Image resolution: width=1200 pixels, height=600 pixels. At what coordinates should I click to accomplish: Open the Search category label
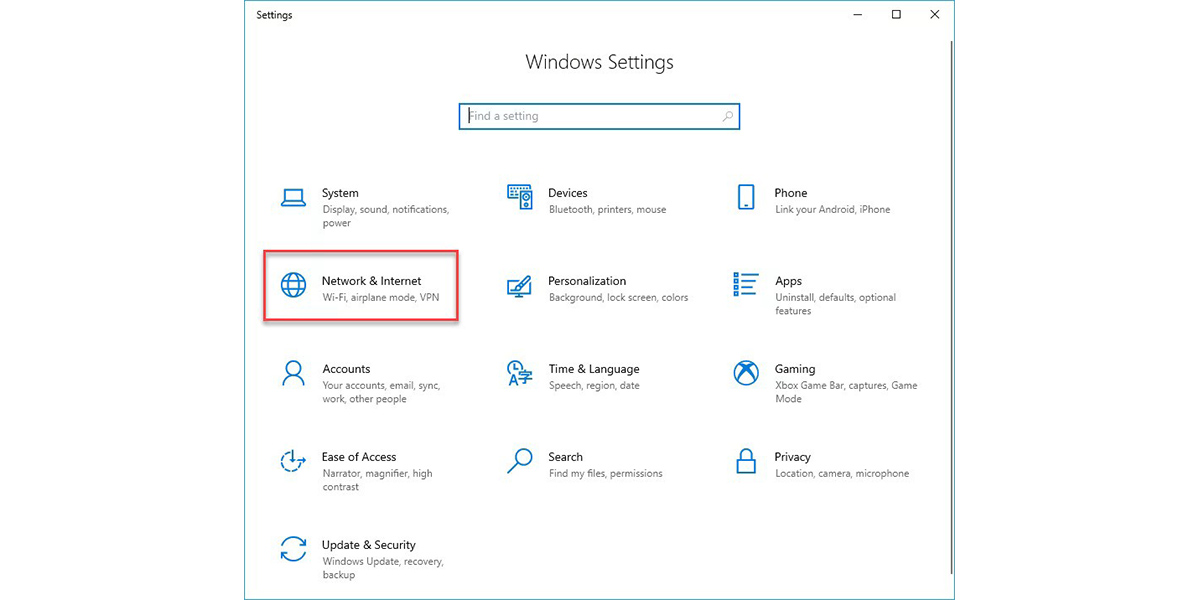[566, 457]
